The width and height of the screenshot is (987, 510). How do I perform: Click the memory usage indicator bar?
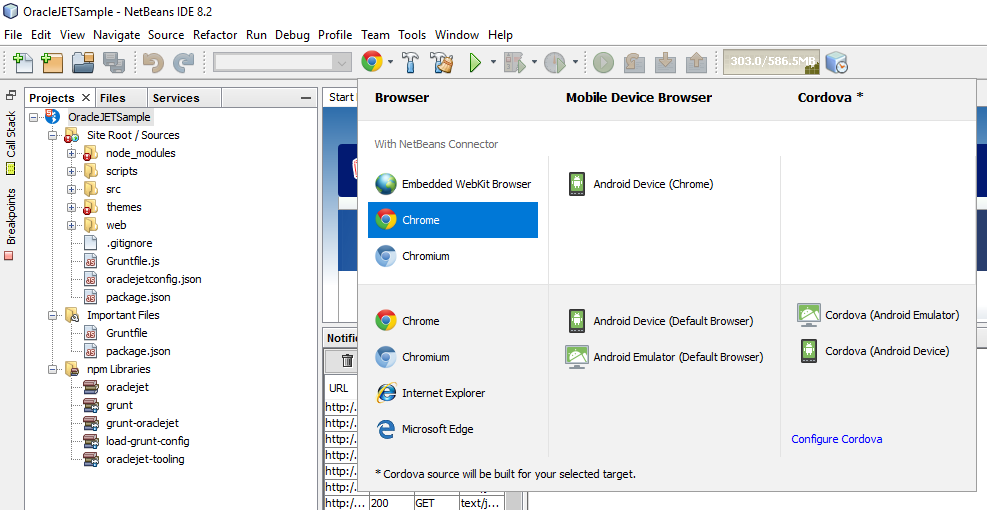(x=771, y=62)
